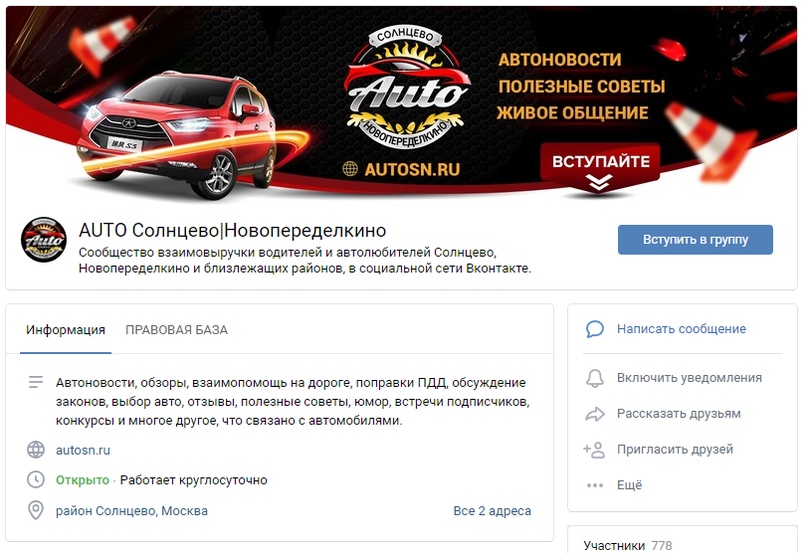Viewport: 807px width, 553px height.
Task: Click the ВСТУПАЙТЕ banner button in cover
Action: click(x=601, y=164)
